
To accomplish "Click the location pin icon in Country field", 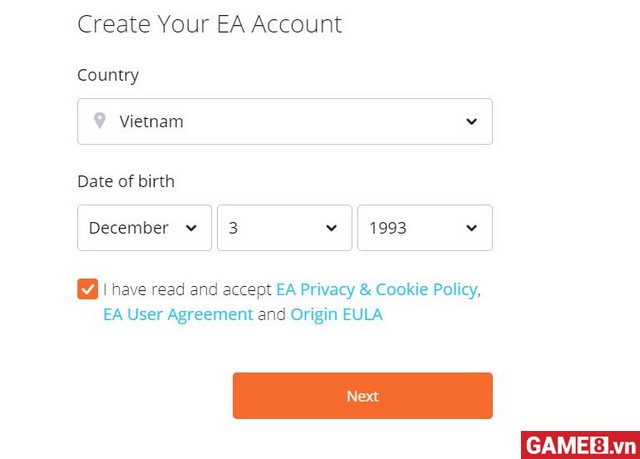I will [x=100, y=121].
